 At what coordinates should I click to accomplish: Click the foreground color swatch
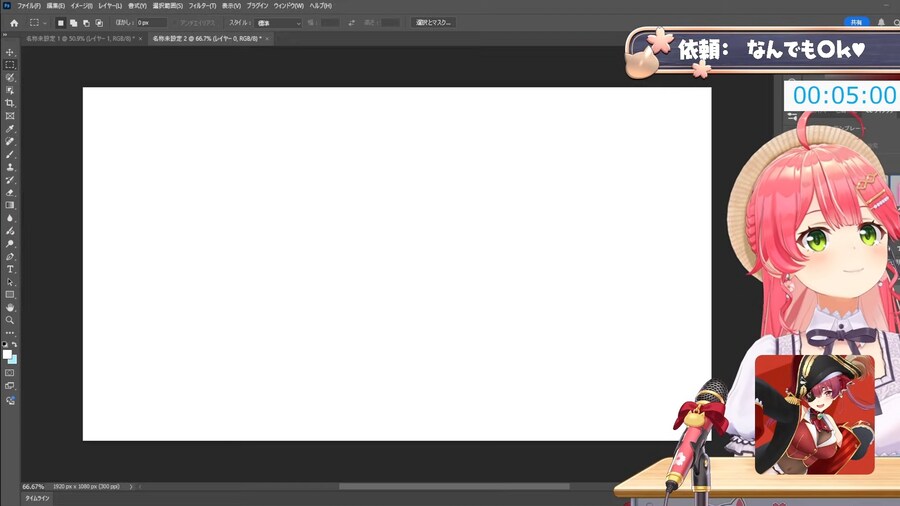tap(7, 355)
